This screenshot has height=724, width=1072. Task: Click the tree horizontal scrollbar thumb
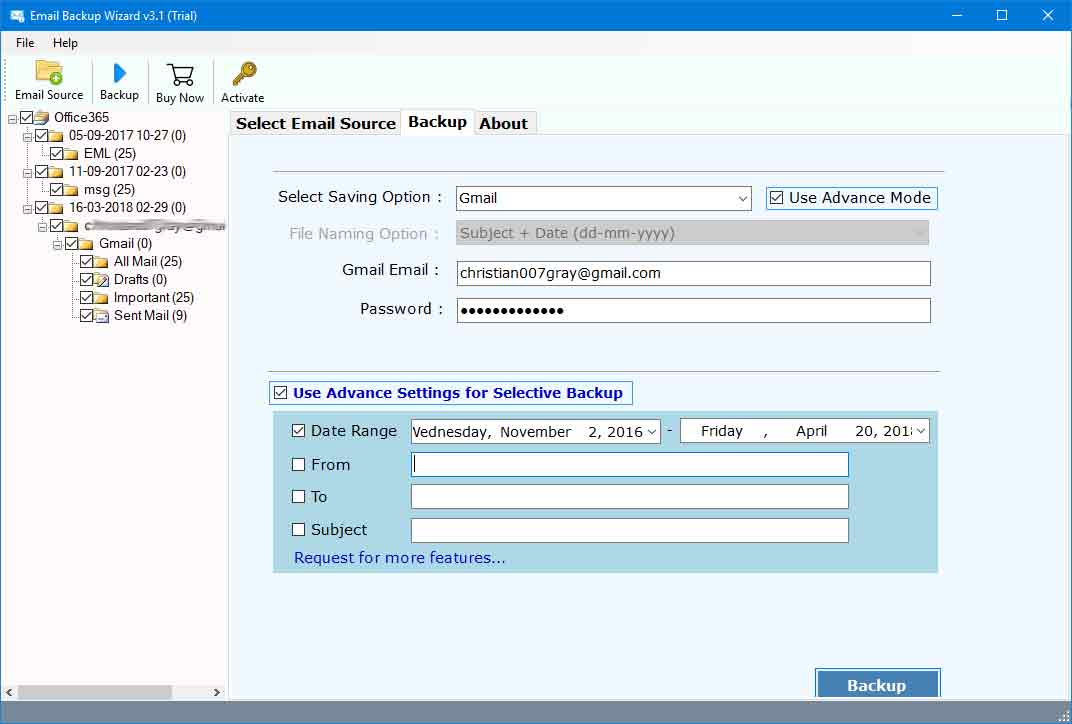point(94,693)
